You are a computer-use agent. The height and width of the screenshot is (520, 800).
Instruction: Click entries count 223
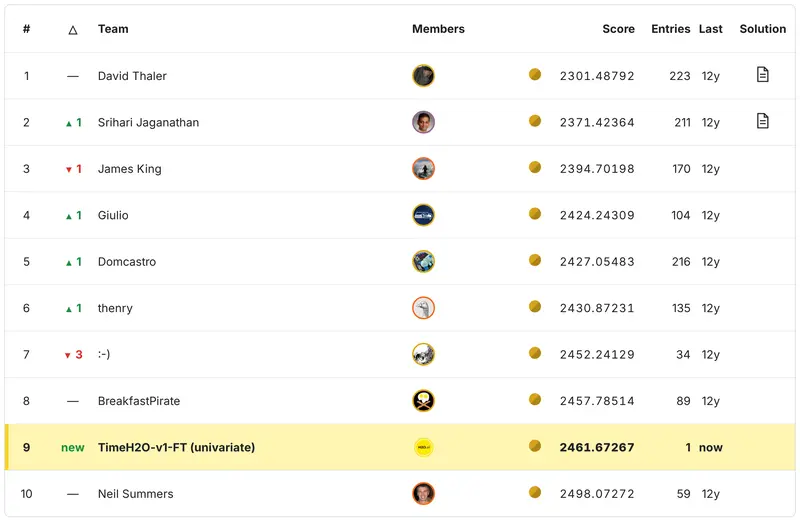coord(680,76)
